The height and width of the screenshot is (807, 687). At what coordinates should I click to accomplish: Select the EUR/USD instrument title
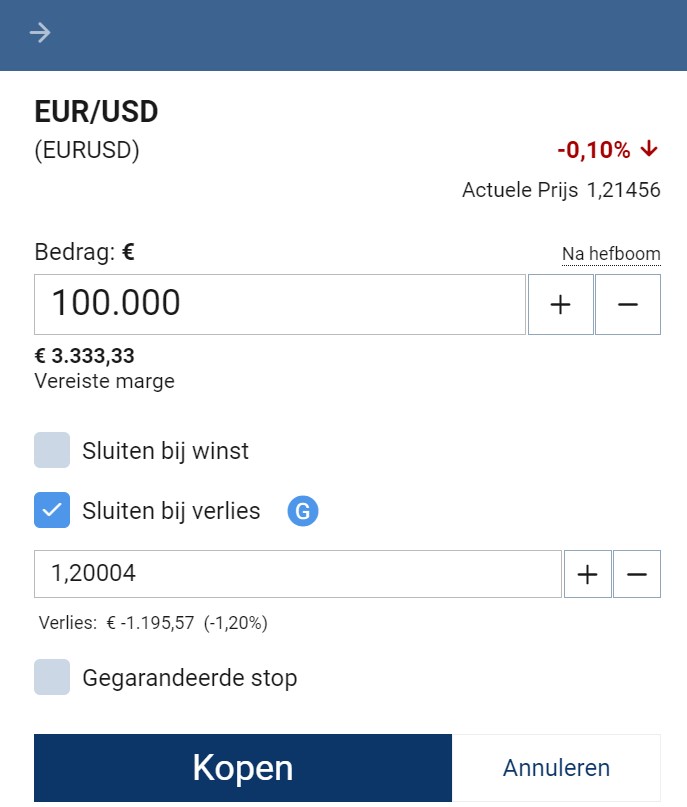(x=96, y=111)
